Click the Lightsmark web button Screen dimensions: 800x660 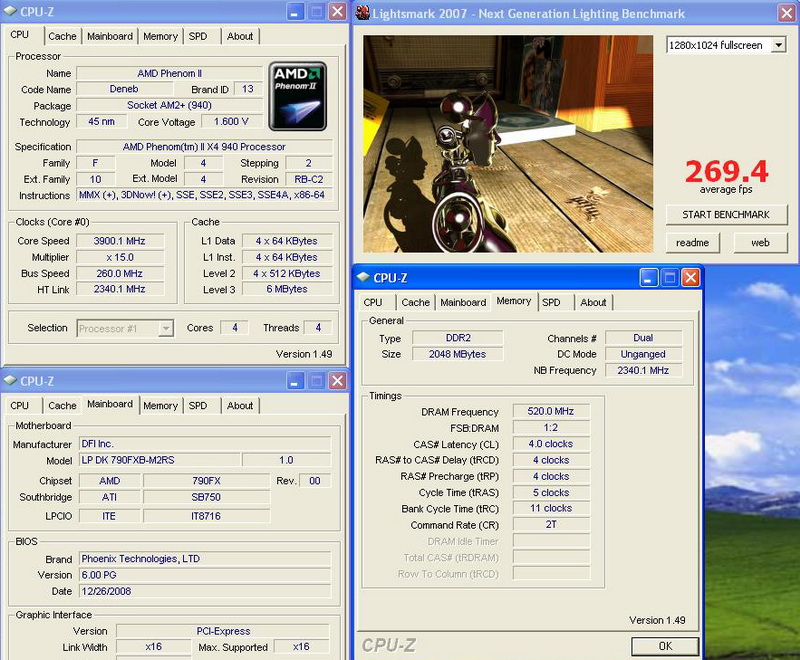click(760, 243)
